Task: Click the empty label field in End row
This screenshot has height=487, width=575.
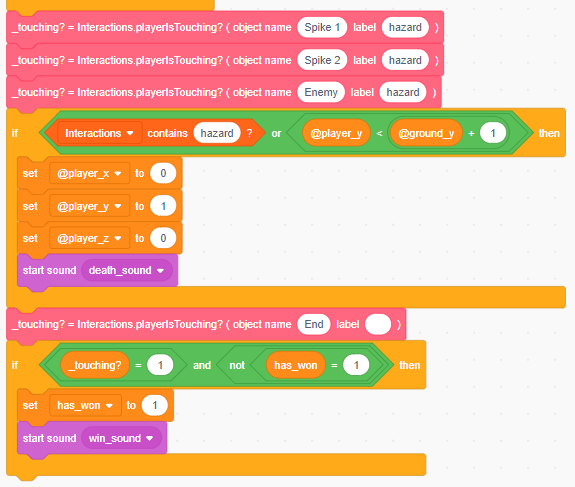Action: pyautogui.click(x=378, y=324)
